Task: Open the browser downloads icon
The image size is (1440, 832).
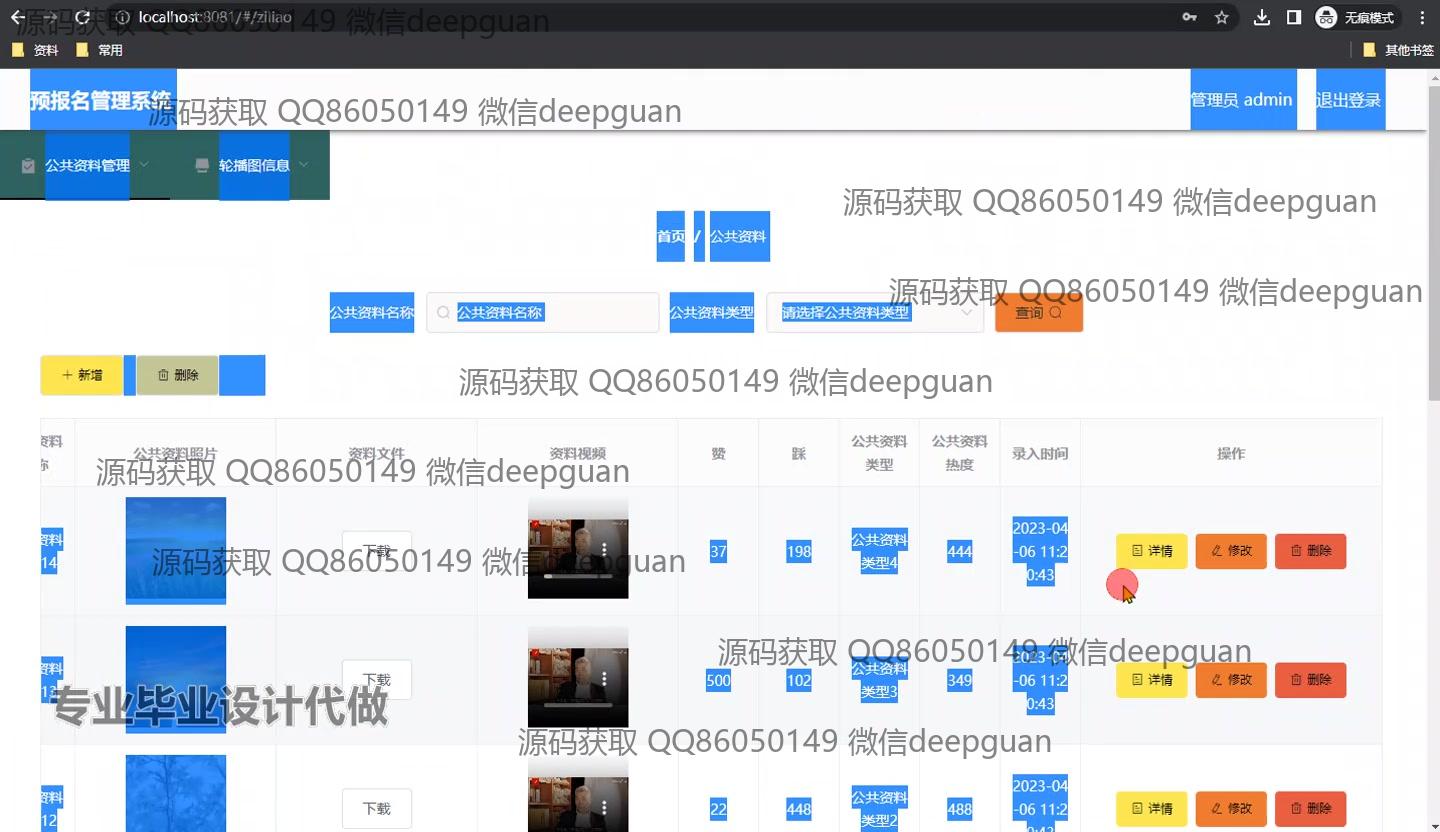Action: 1262,17
